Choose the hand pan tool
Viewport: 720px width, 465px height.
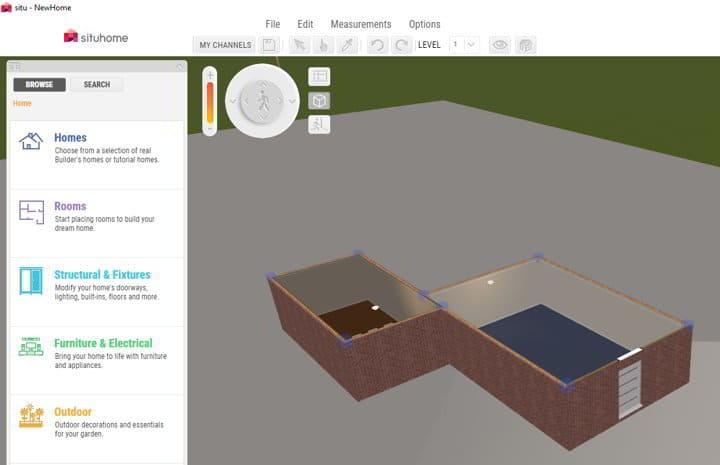(x=322, y=45)
